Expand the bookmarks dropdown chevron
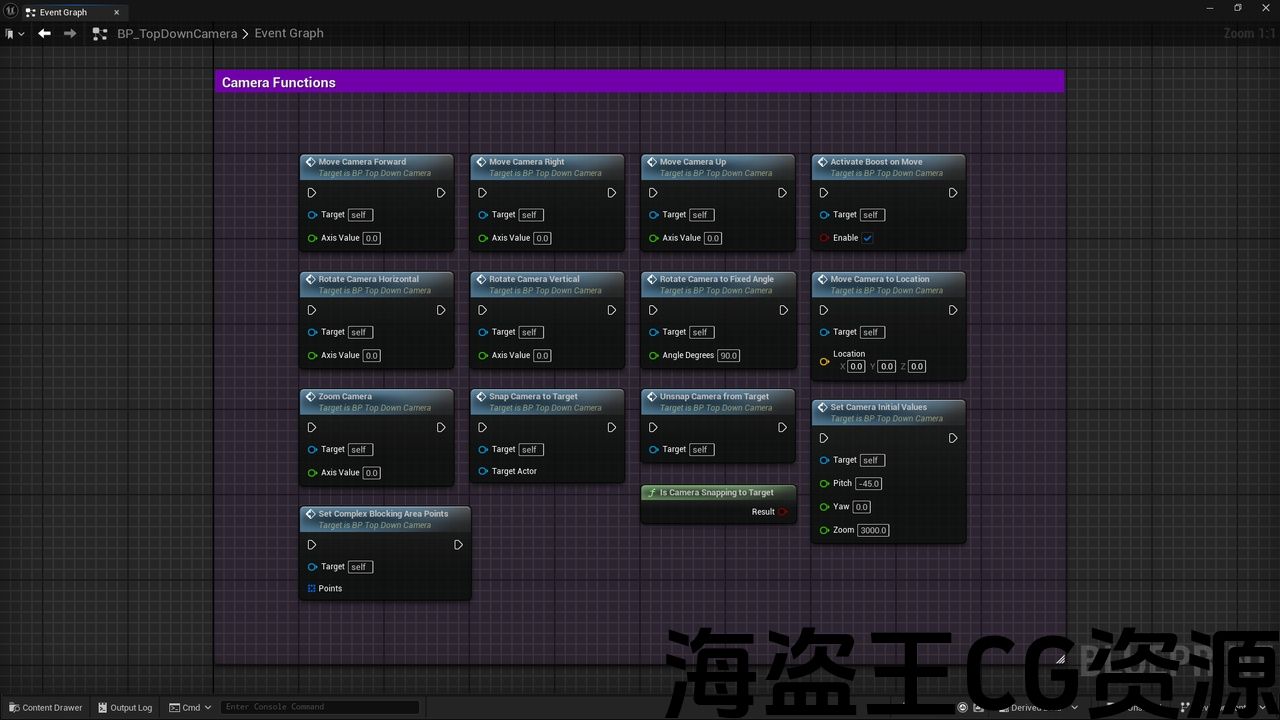1280x720 pixels. point(21,33)
